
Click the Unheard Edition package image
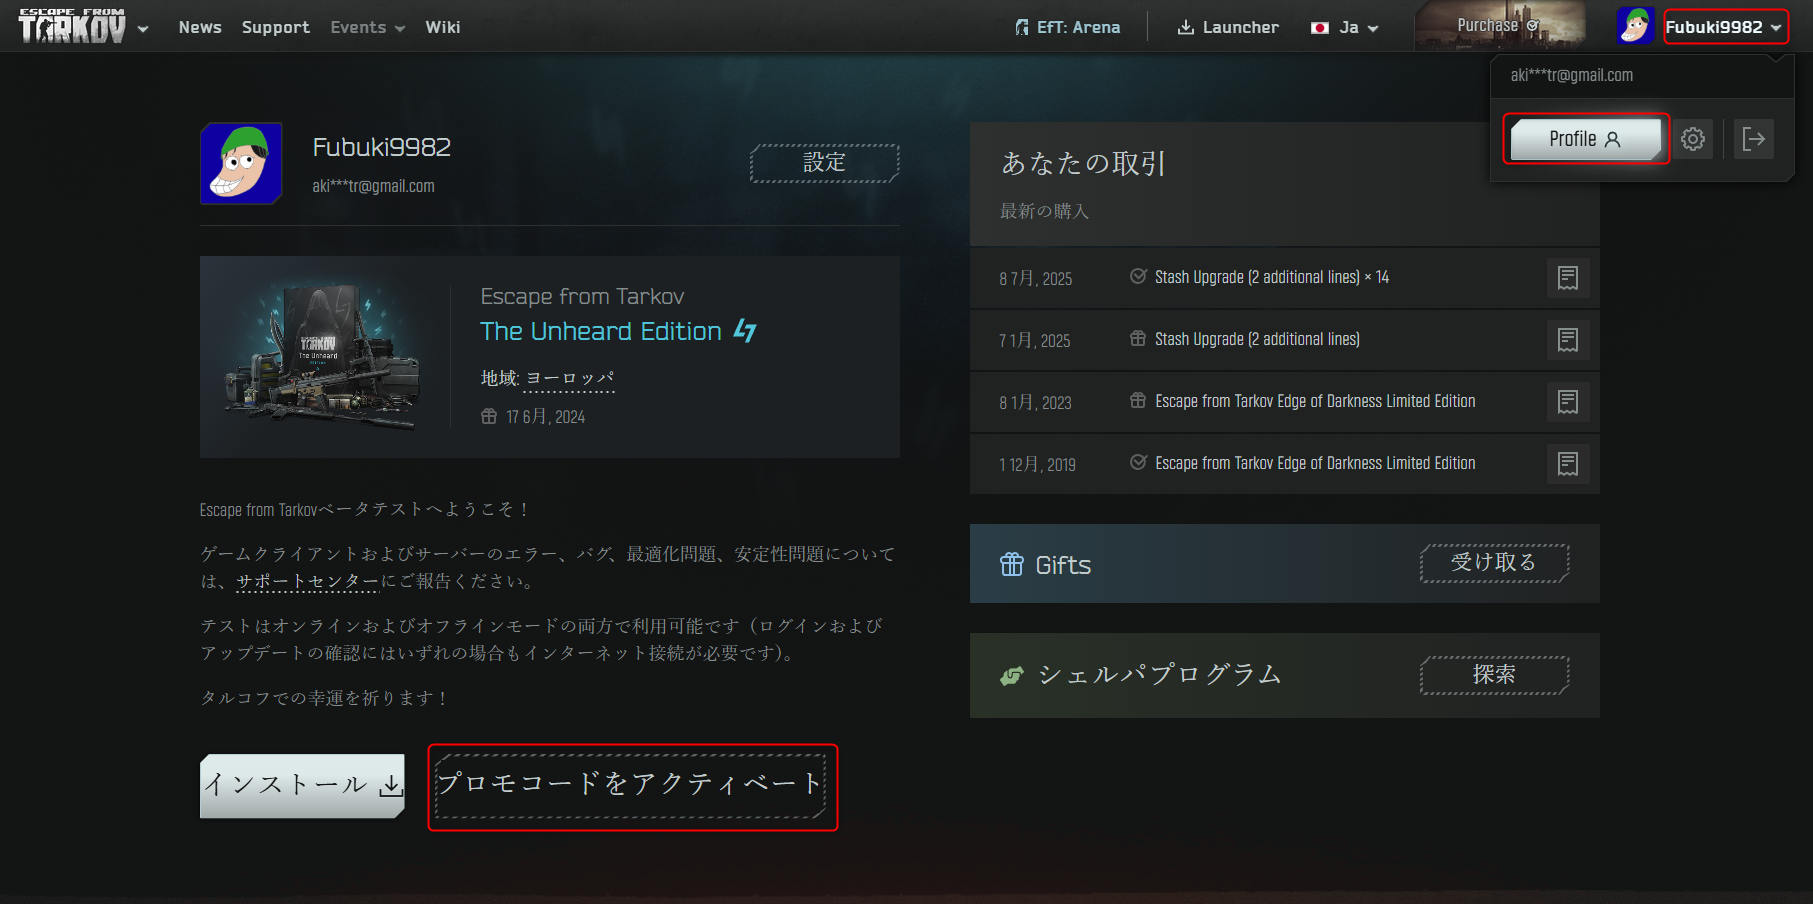323,357
